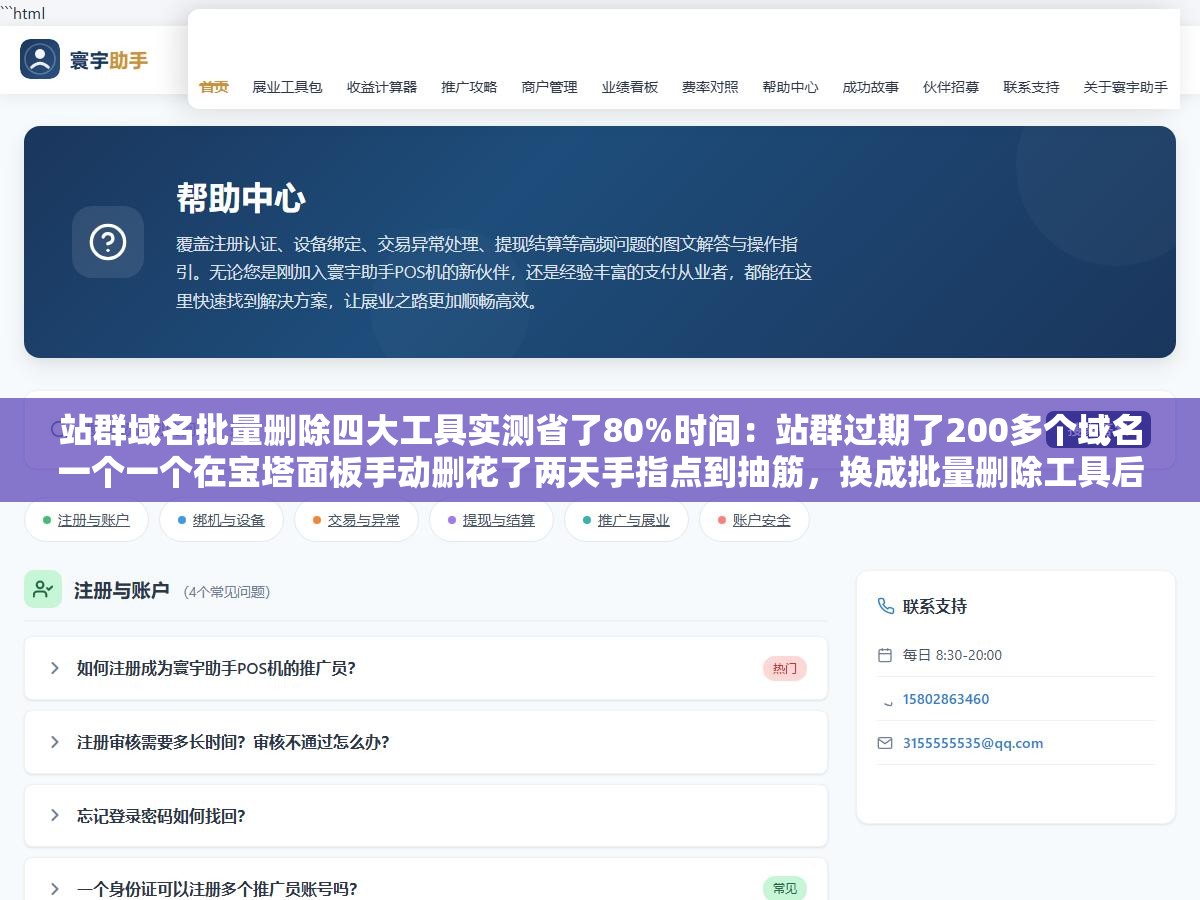This screenshot has height=900, width=1200.
Task: Expand the question 注册审核需要多长时间
Action: (426, 742)
